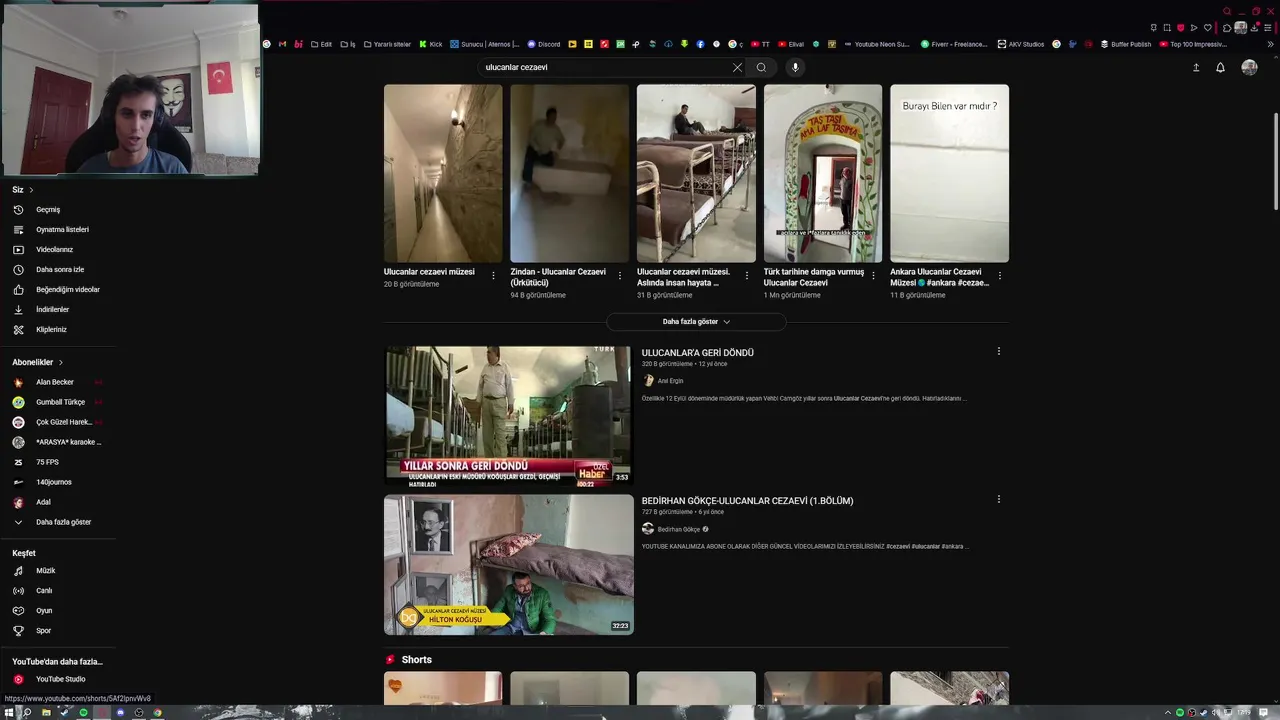1280x720 pixels.
Task: Open the Discord taskbar icon
Action: click(x=120, y=712)
